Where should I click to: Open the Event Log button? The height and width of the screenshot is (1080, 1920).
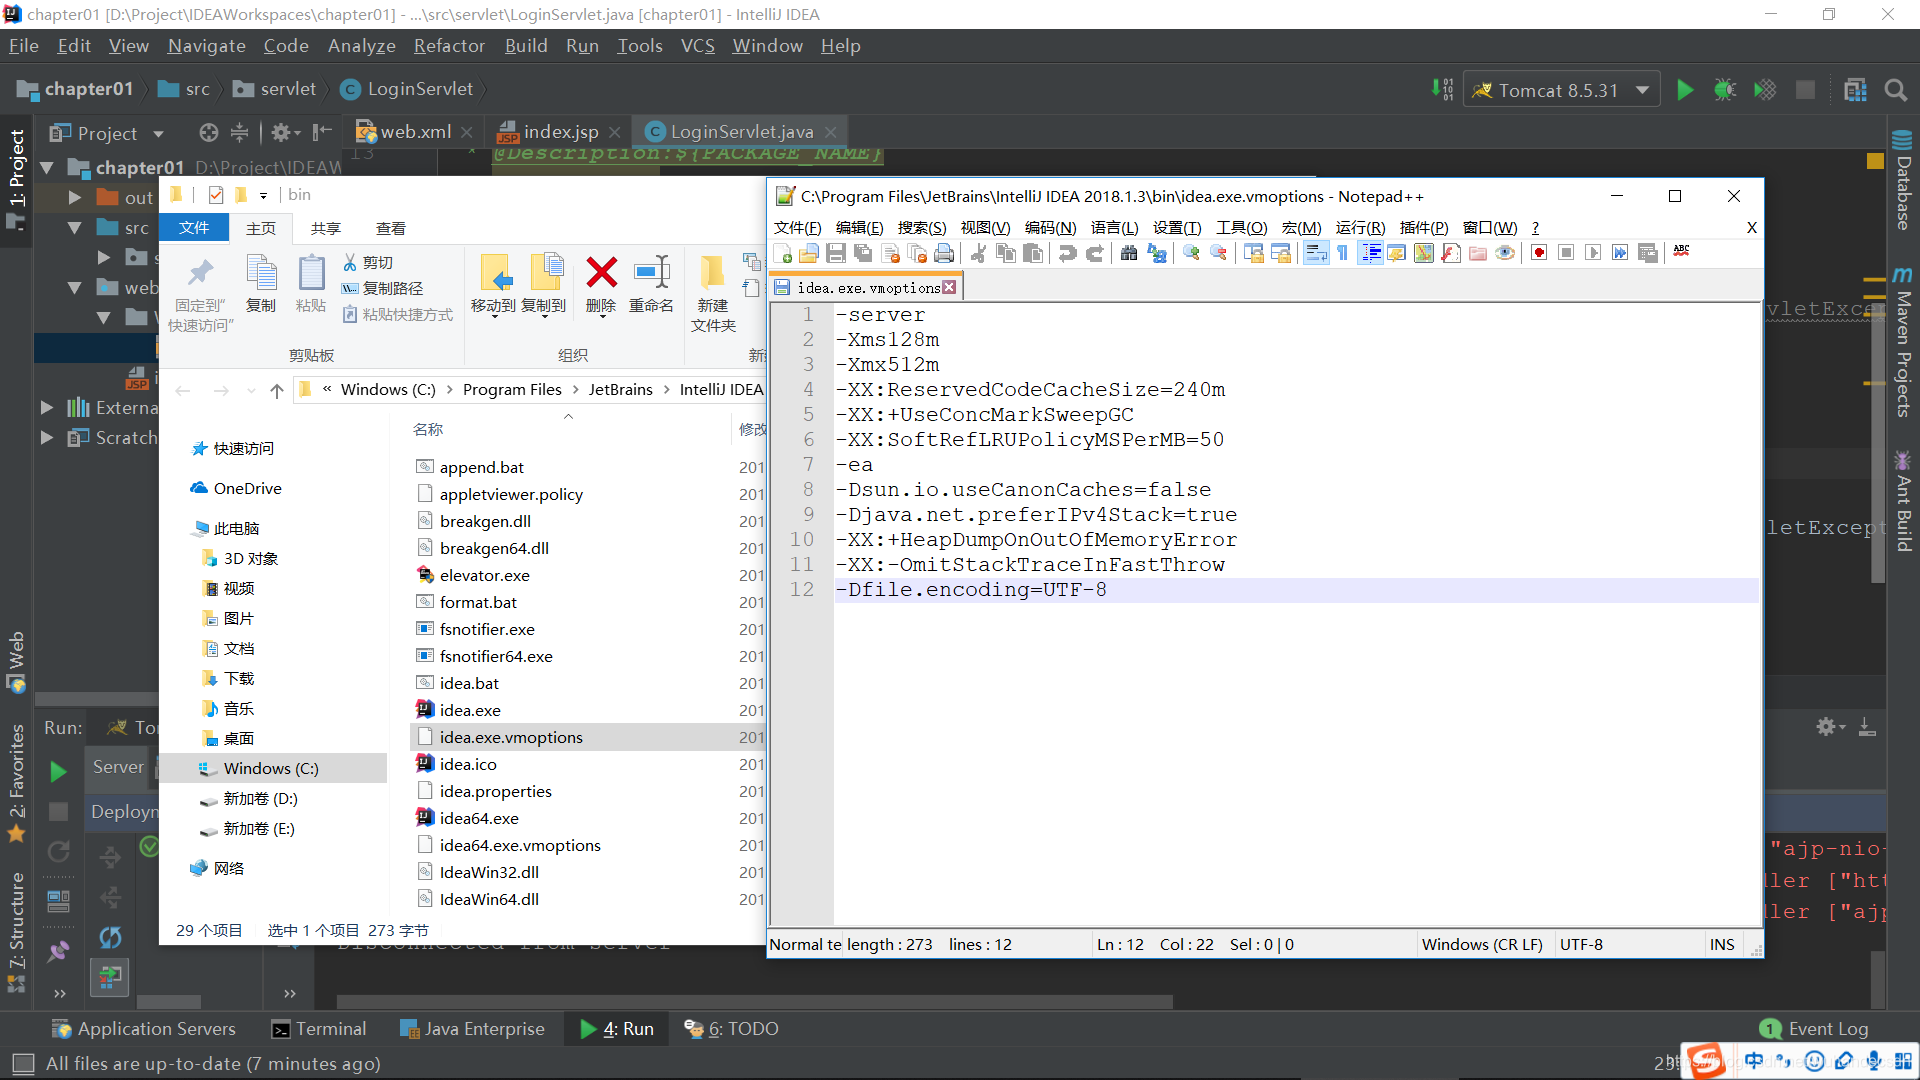1814,1028
